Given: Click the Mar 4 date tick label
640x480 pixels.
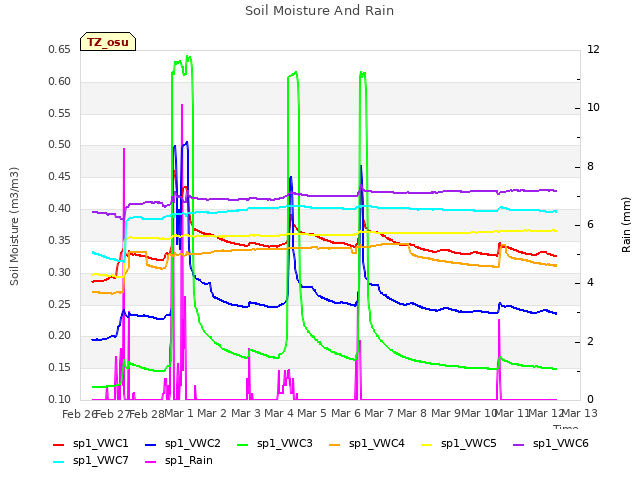Looking at the screenshot, I should [x=279, y=413].
